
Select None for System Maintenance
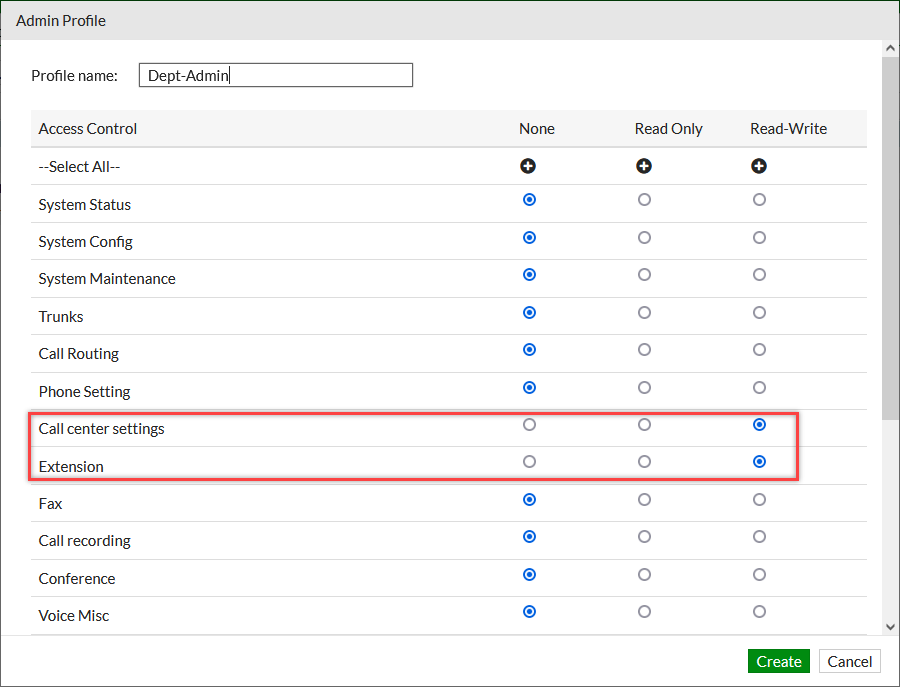[528, 275]
